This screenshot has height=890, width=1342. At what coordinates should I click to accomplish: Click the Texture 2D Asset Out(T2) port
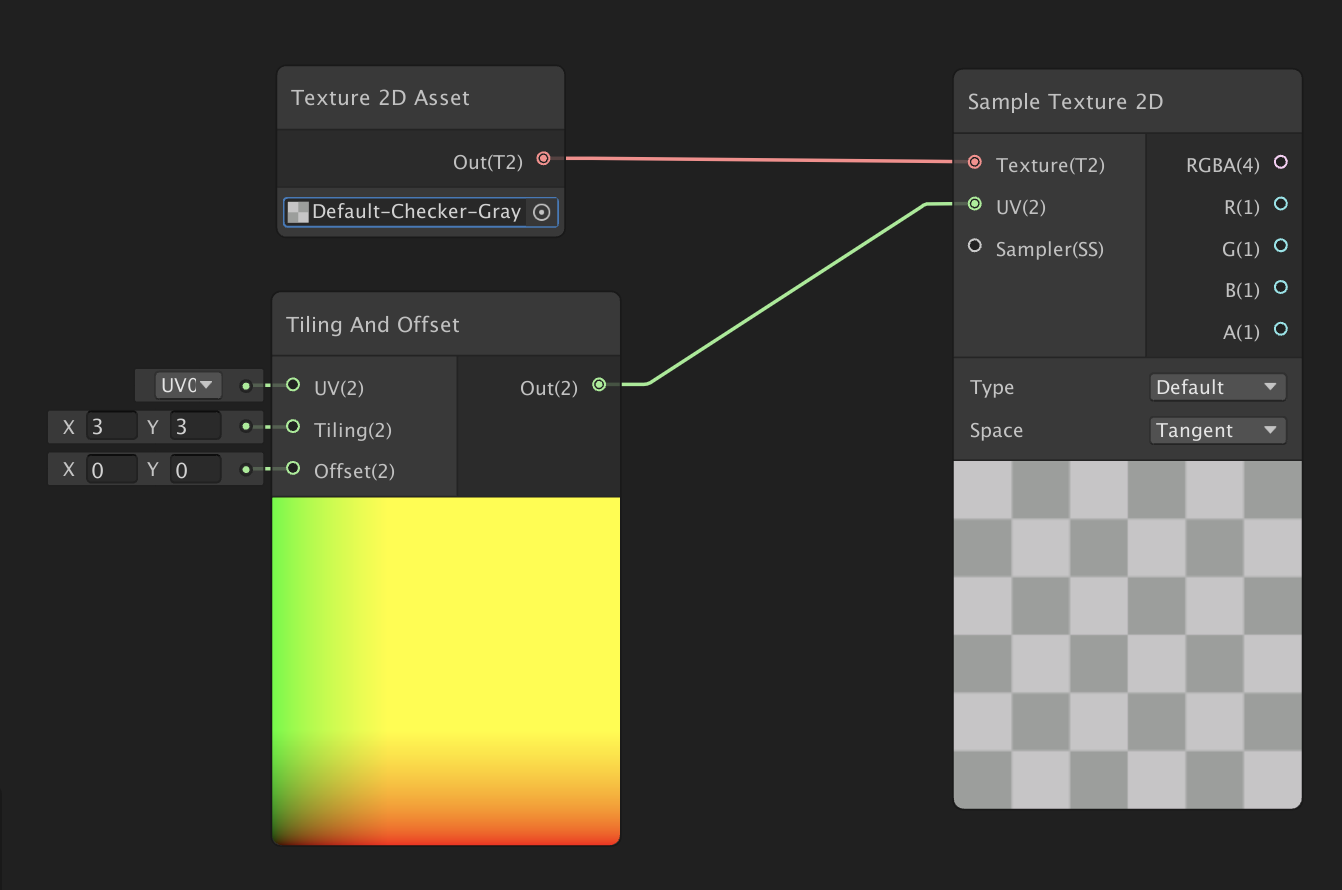(x=543, y=159)
